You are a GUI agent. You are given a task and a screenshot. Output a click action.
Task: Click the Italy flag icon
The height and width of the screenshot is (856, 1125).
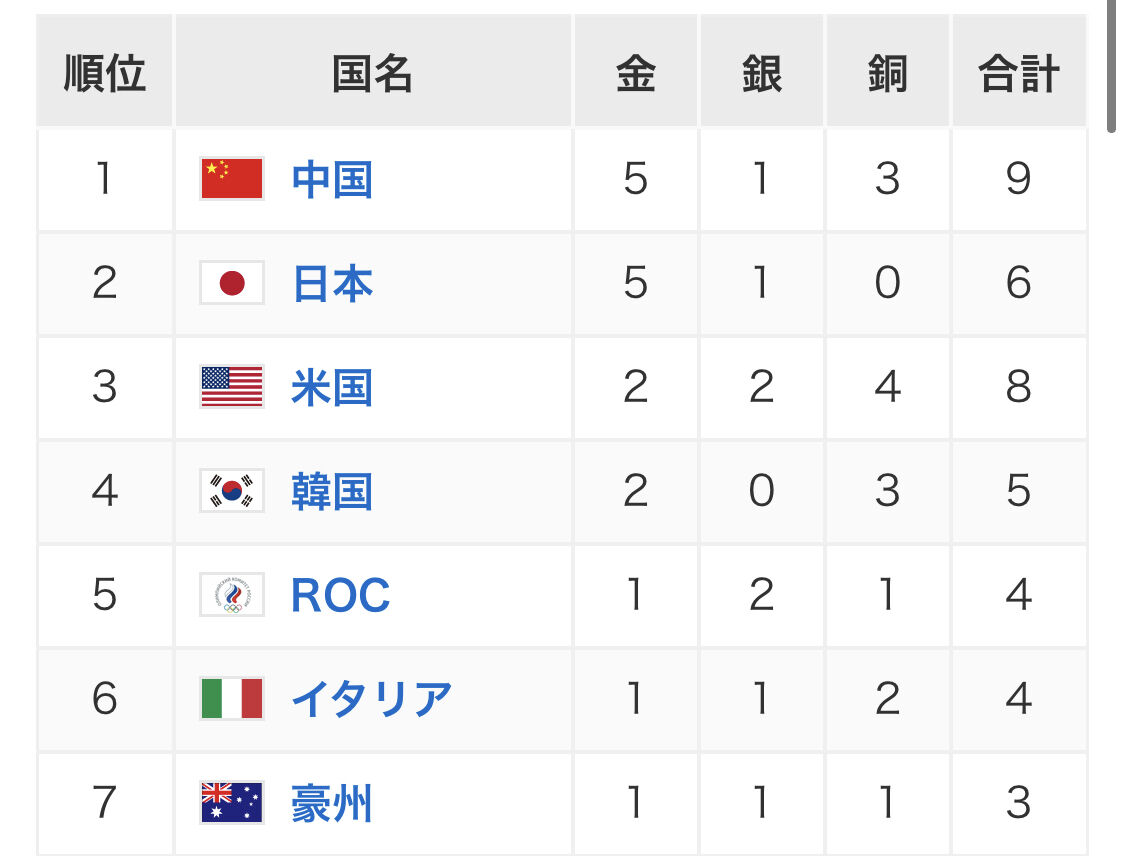(232, 699)
